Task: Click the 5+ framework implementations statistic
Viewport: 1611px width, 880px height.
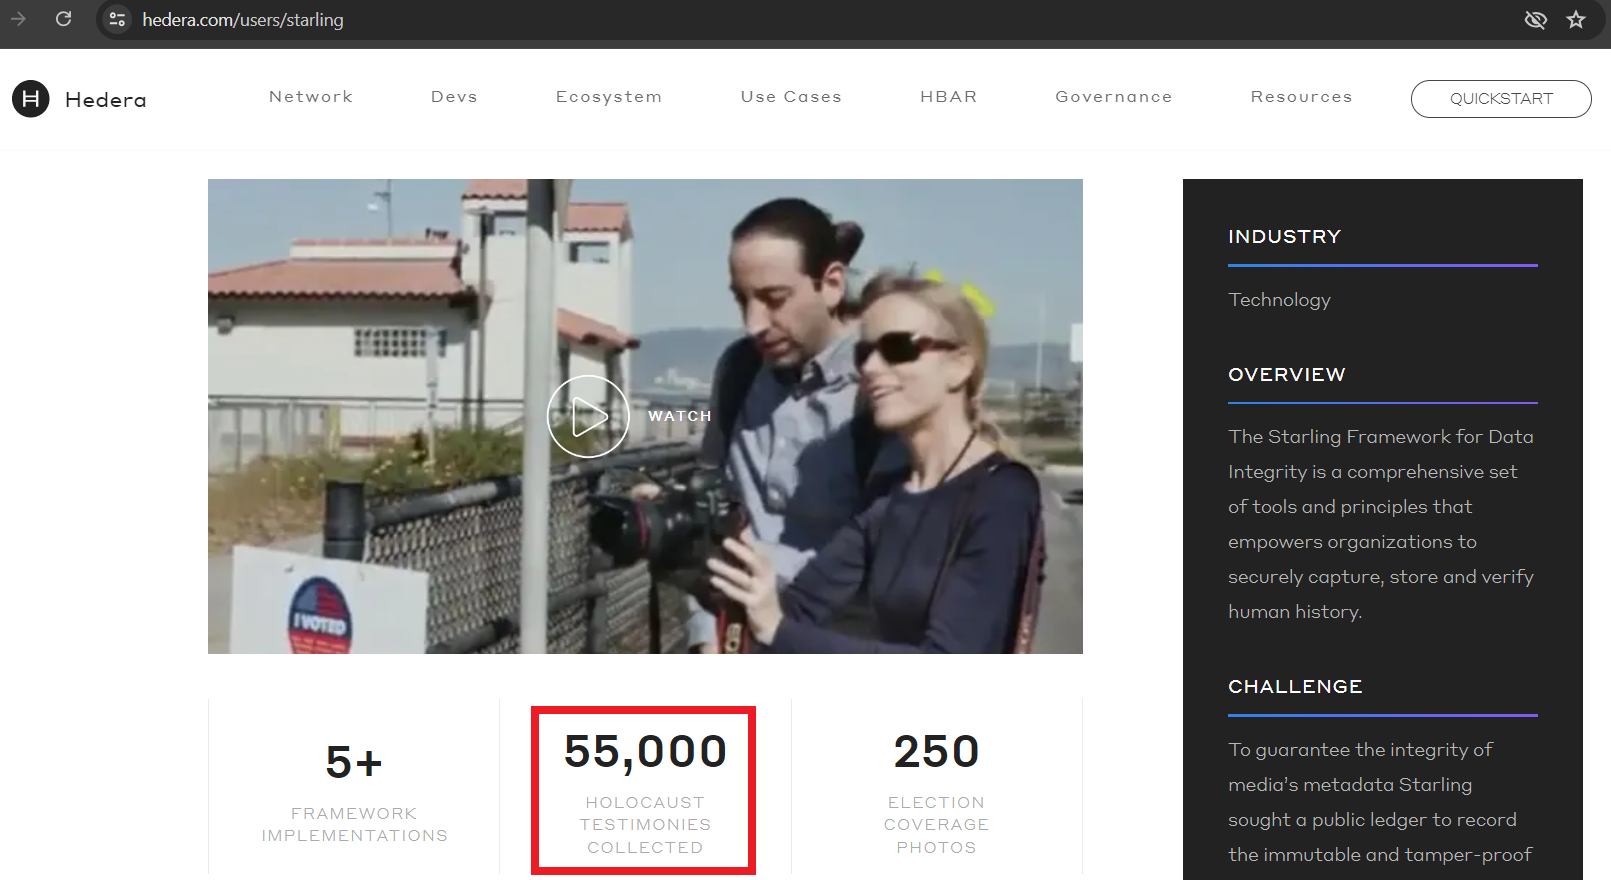Action: pyautogui.click(x=354, y=762)
